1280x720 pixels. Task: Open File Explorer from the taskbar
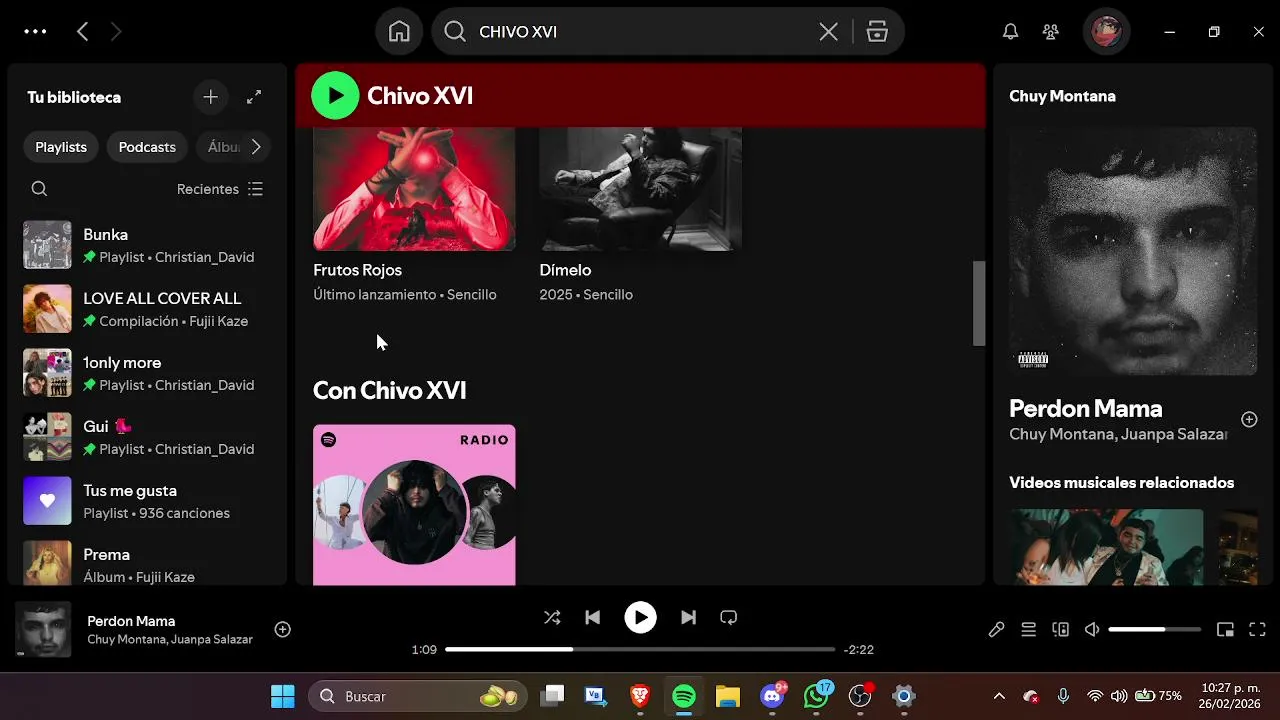tap(727, 696)
